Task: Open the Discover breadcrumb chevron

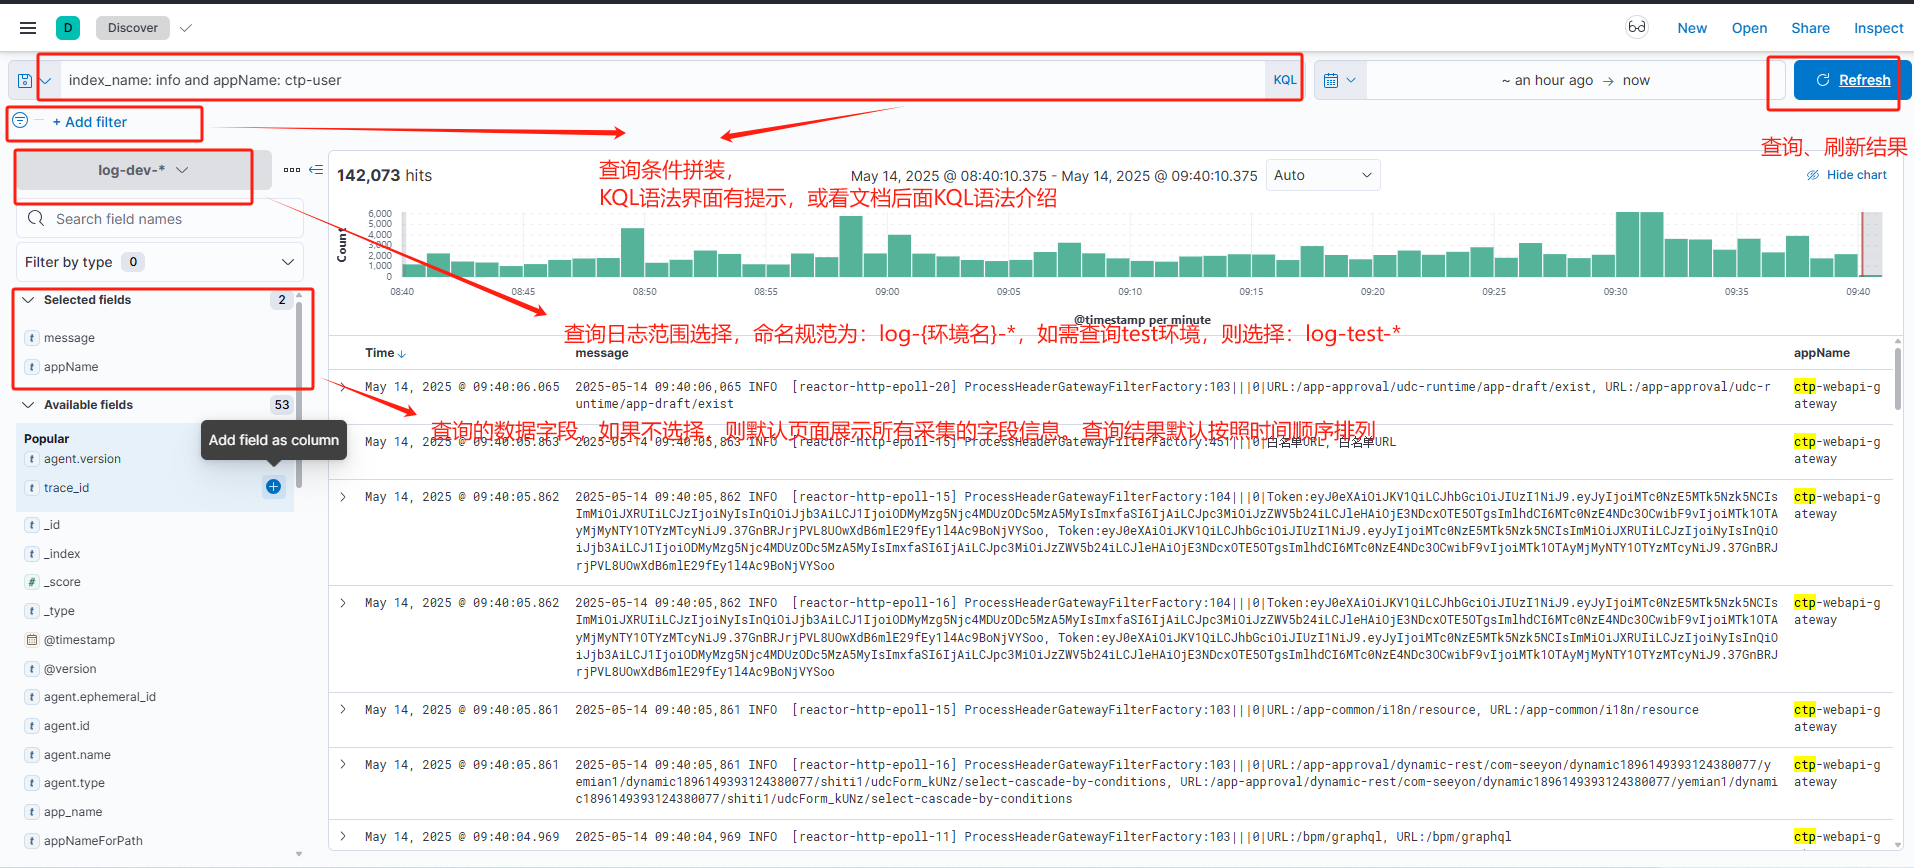Action: (x=186, y=28)
